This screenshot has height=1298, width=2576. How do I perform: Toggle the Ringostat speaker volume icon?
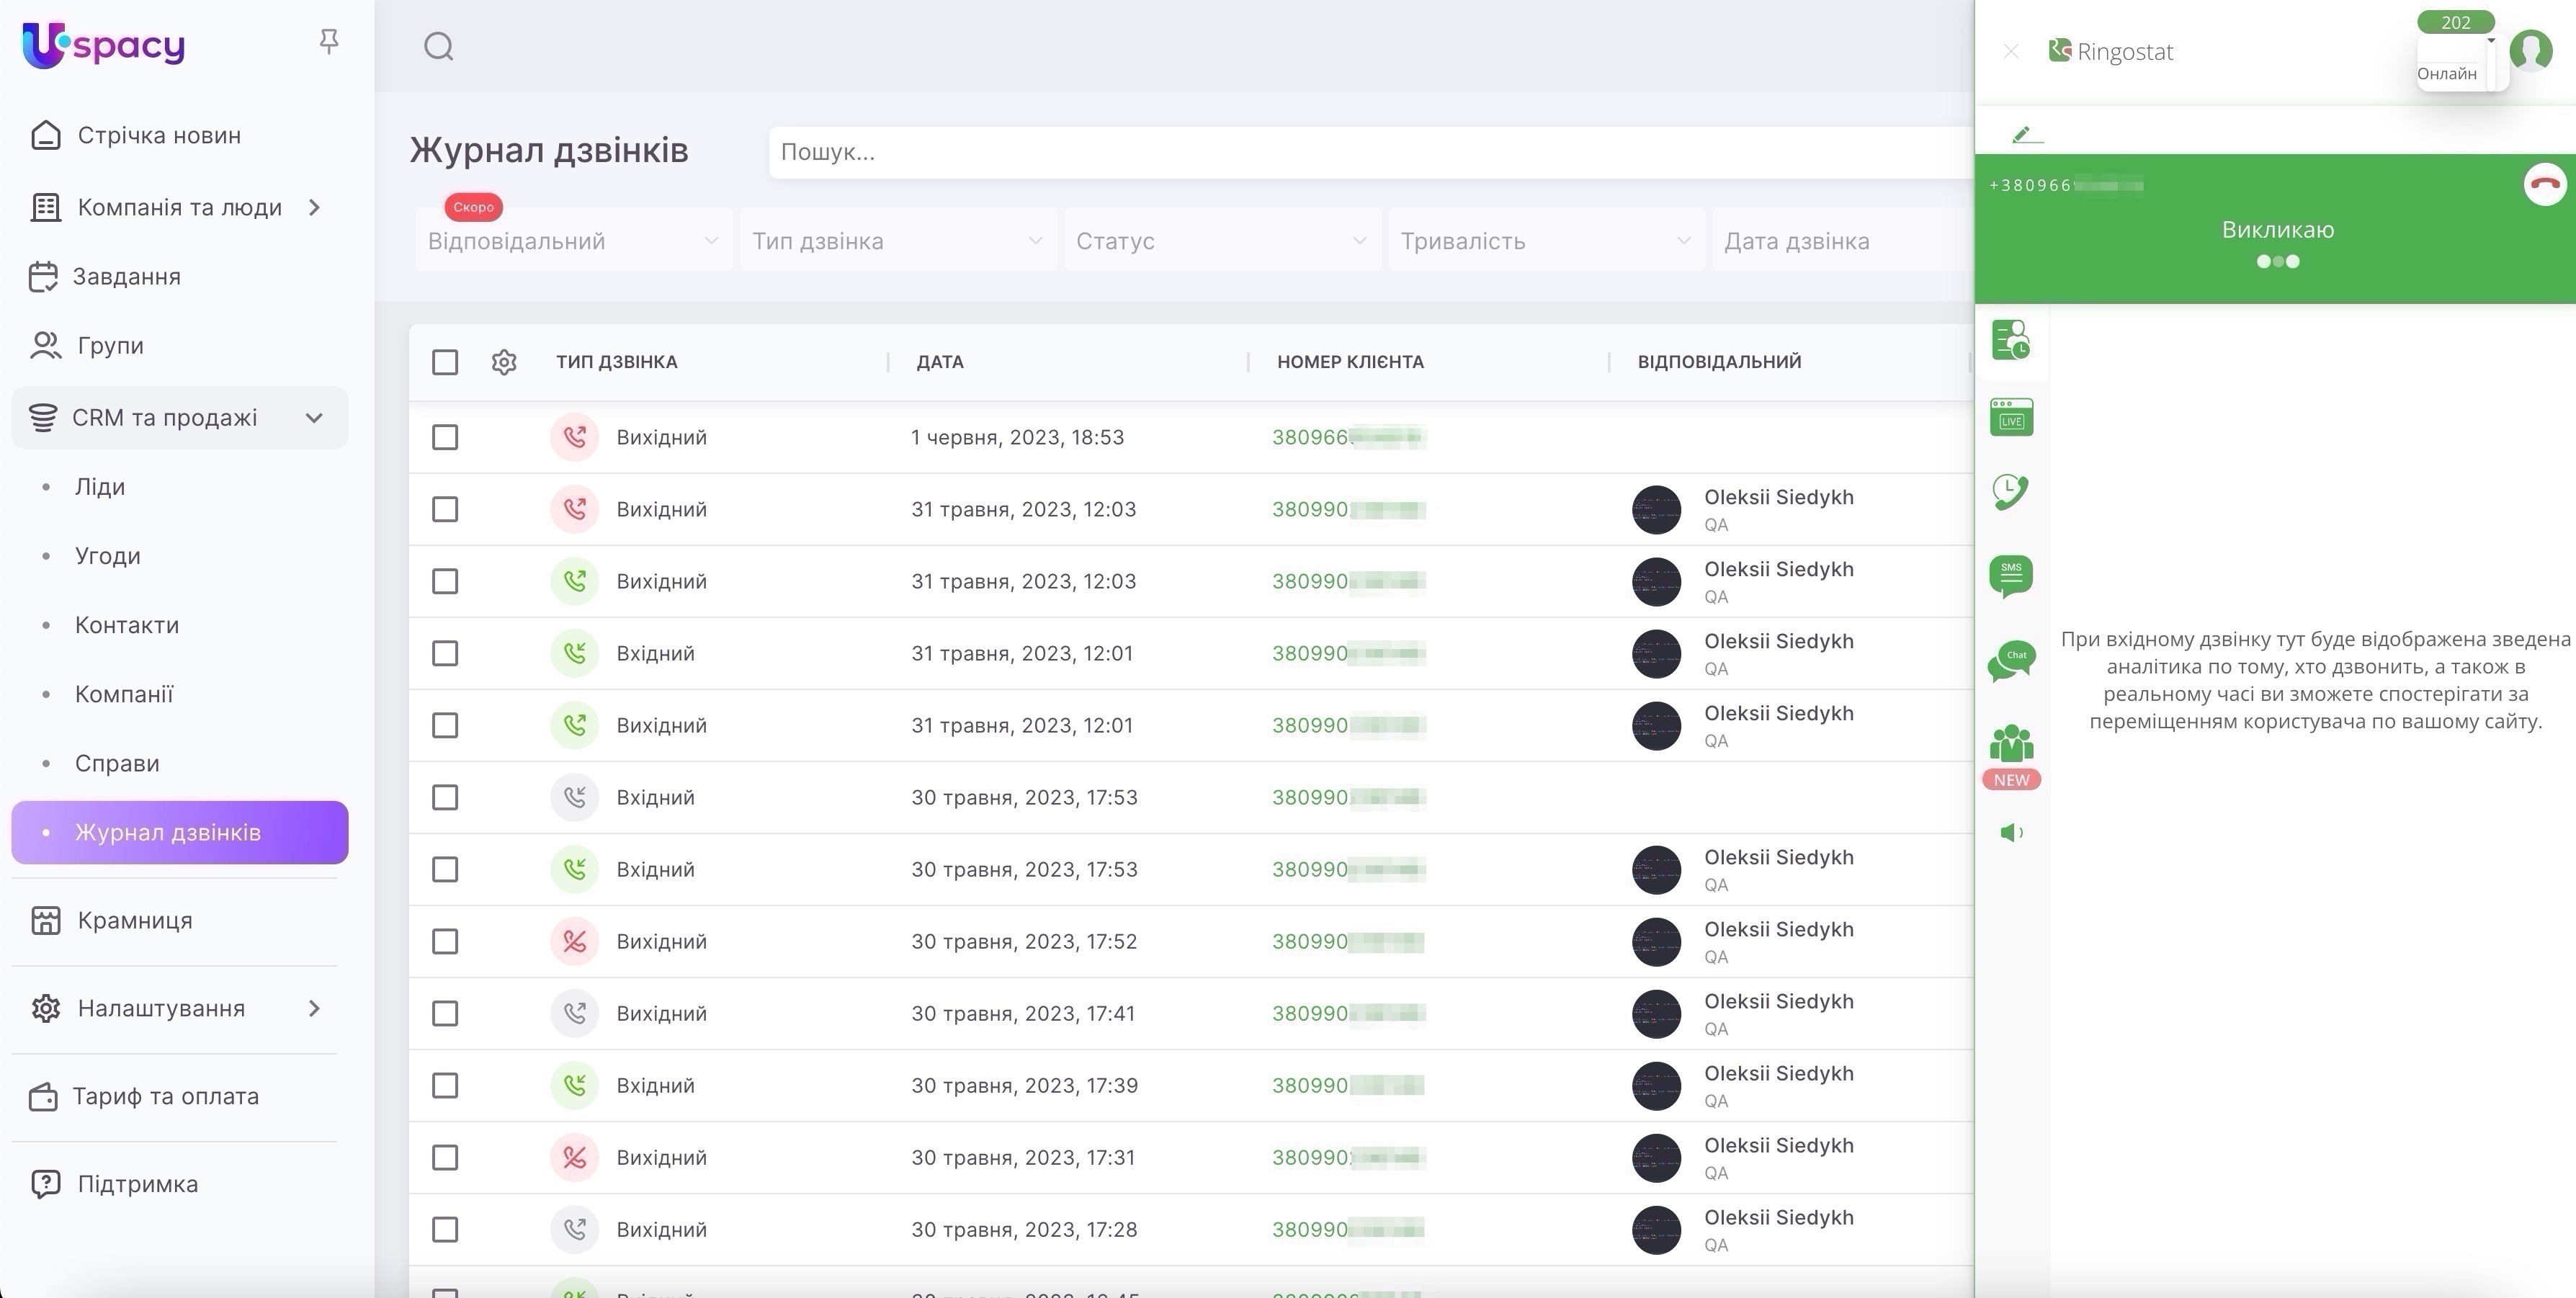2011,833
